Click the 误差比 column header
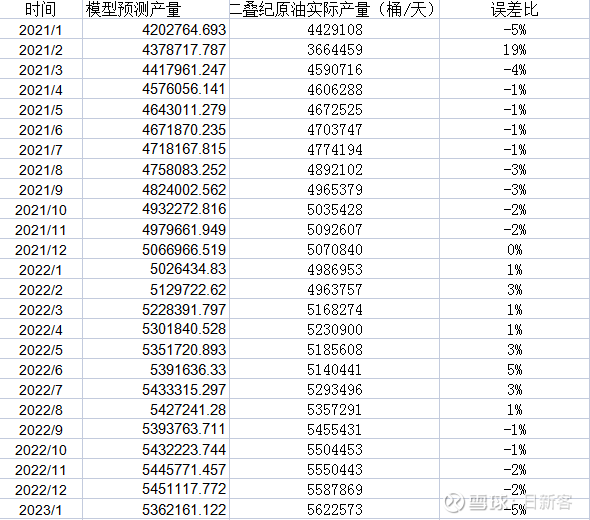The height and width of the screenshot is (520, 590). click(514, 9)
